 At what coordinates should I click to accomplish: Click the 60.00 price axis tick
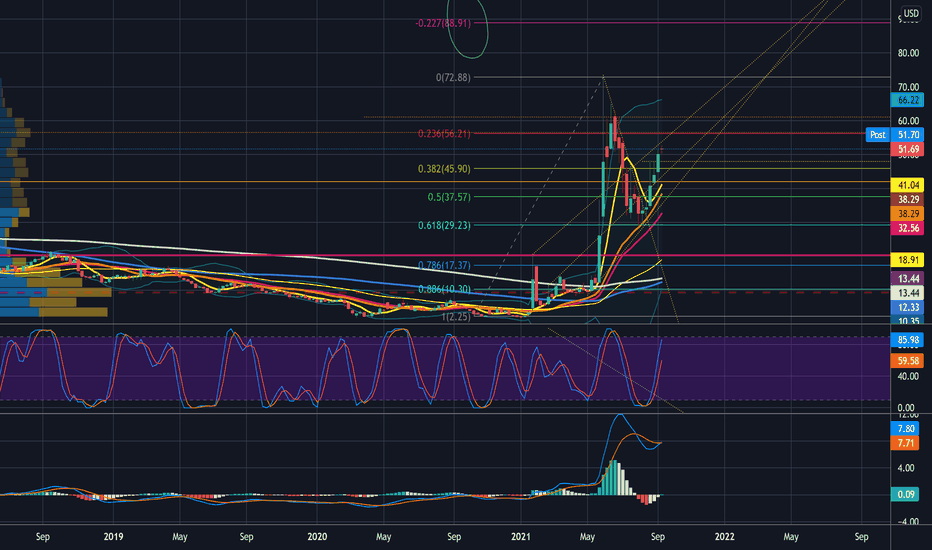[x=908, y=121]
